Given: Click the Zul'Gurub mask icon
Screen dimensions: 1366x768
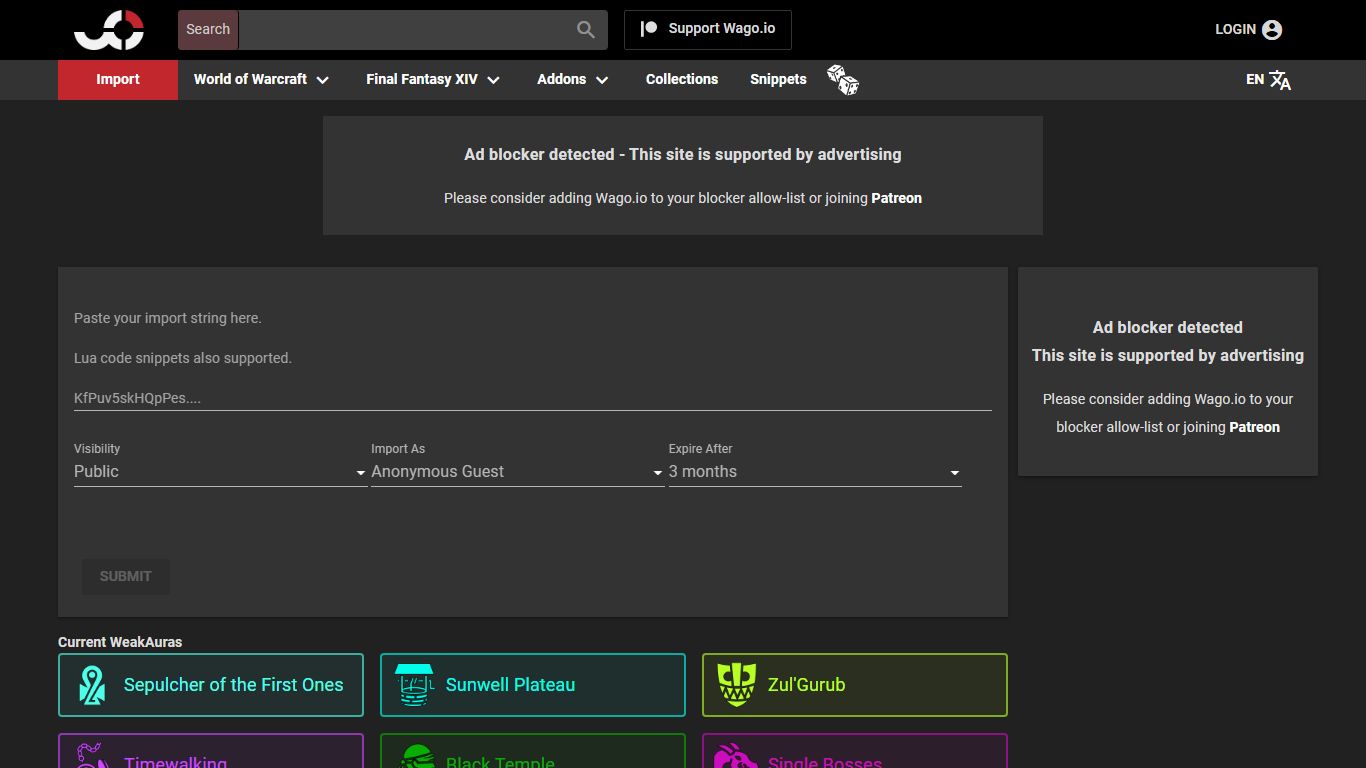Looking at the screenshot, I should coord(736,685).
